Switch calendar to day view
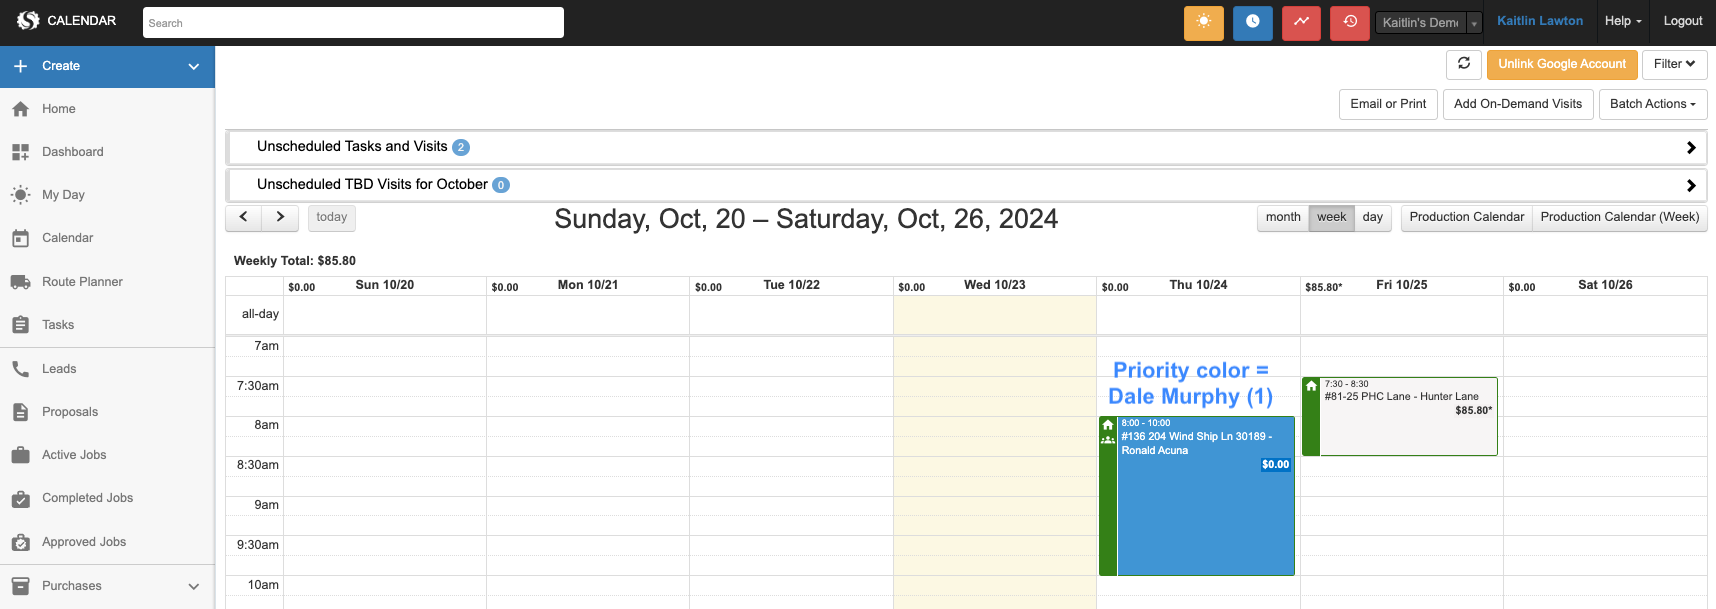This screenshot has width=1716, height=609. pos(1372,217)
